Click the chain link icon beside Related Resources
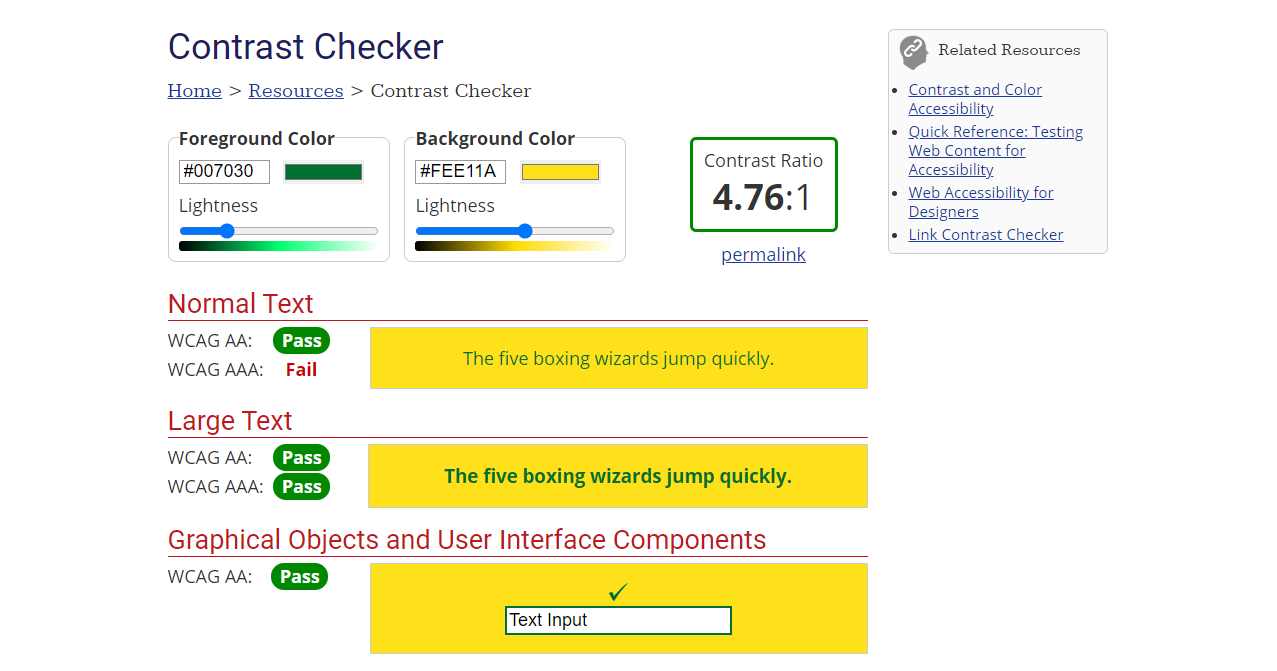Screen dimensions: 1277x671 pyautogui.click(x=912, y=51)
